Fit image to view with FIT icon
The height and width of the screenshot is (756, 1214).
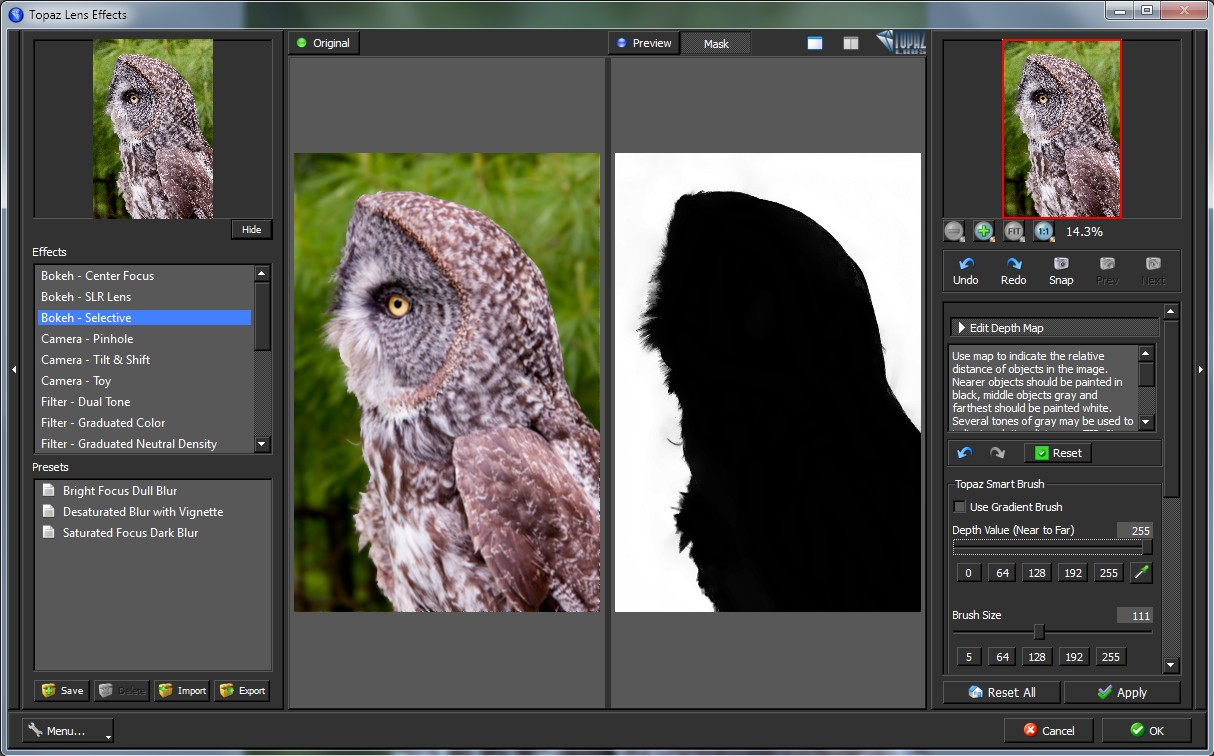[1014, 231]
